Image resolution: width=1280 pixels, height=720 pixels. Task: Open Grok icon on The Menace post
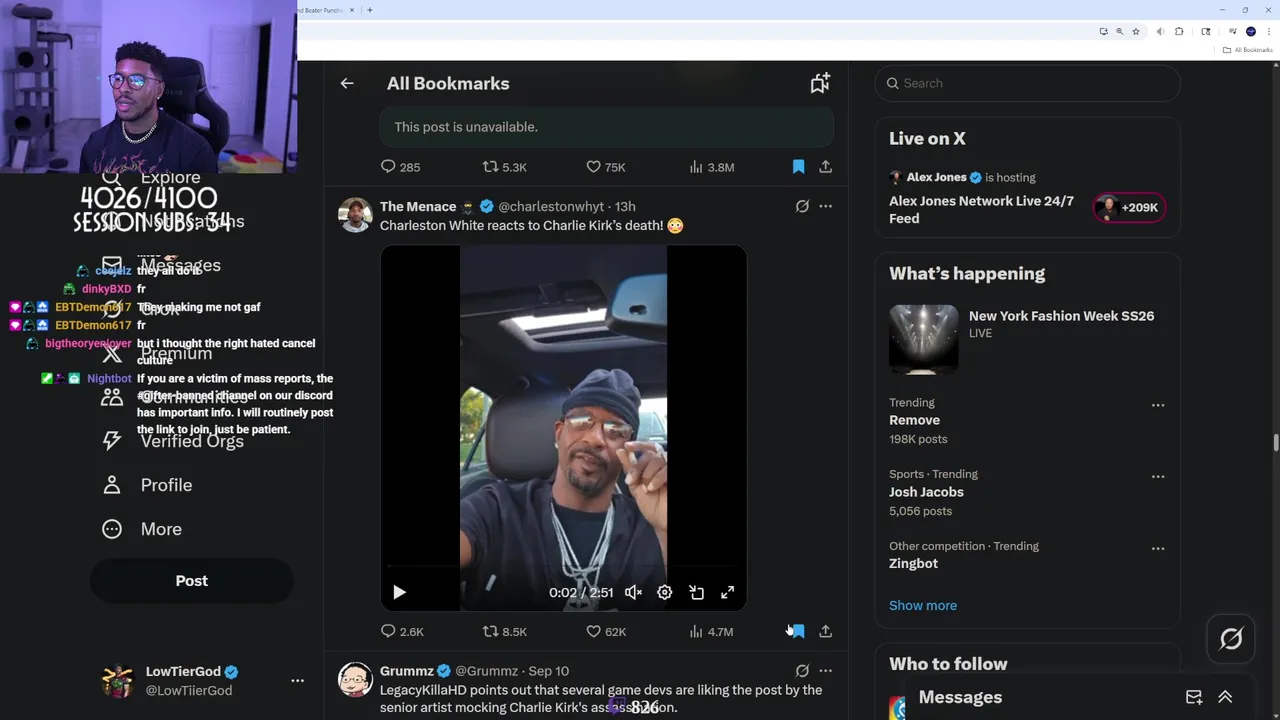point(802,206)
